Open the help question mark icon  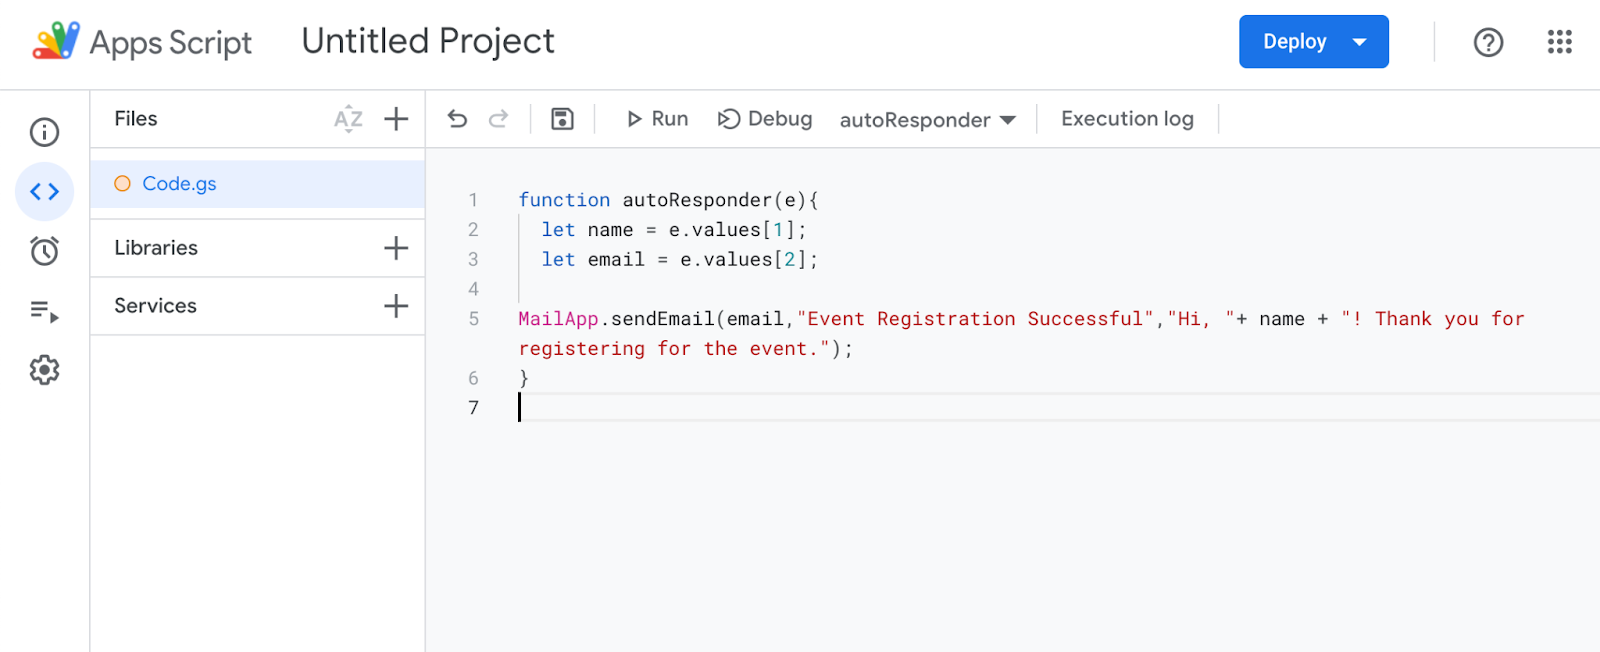coord(1488,42)
